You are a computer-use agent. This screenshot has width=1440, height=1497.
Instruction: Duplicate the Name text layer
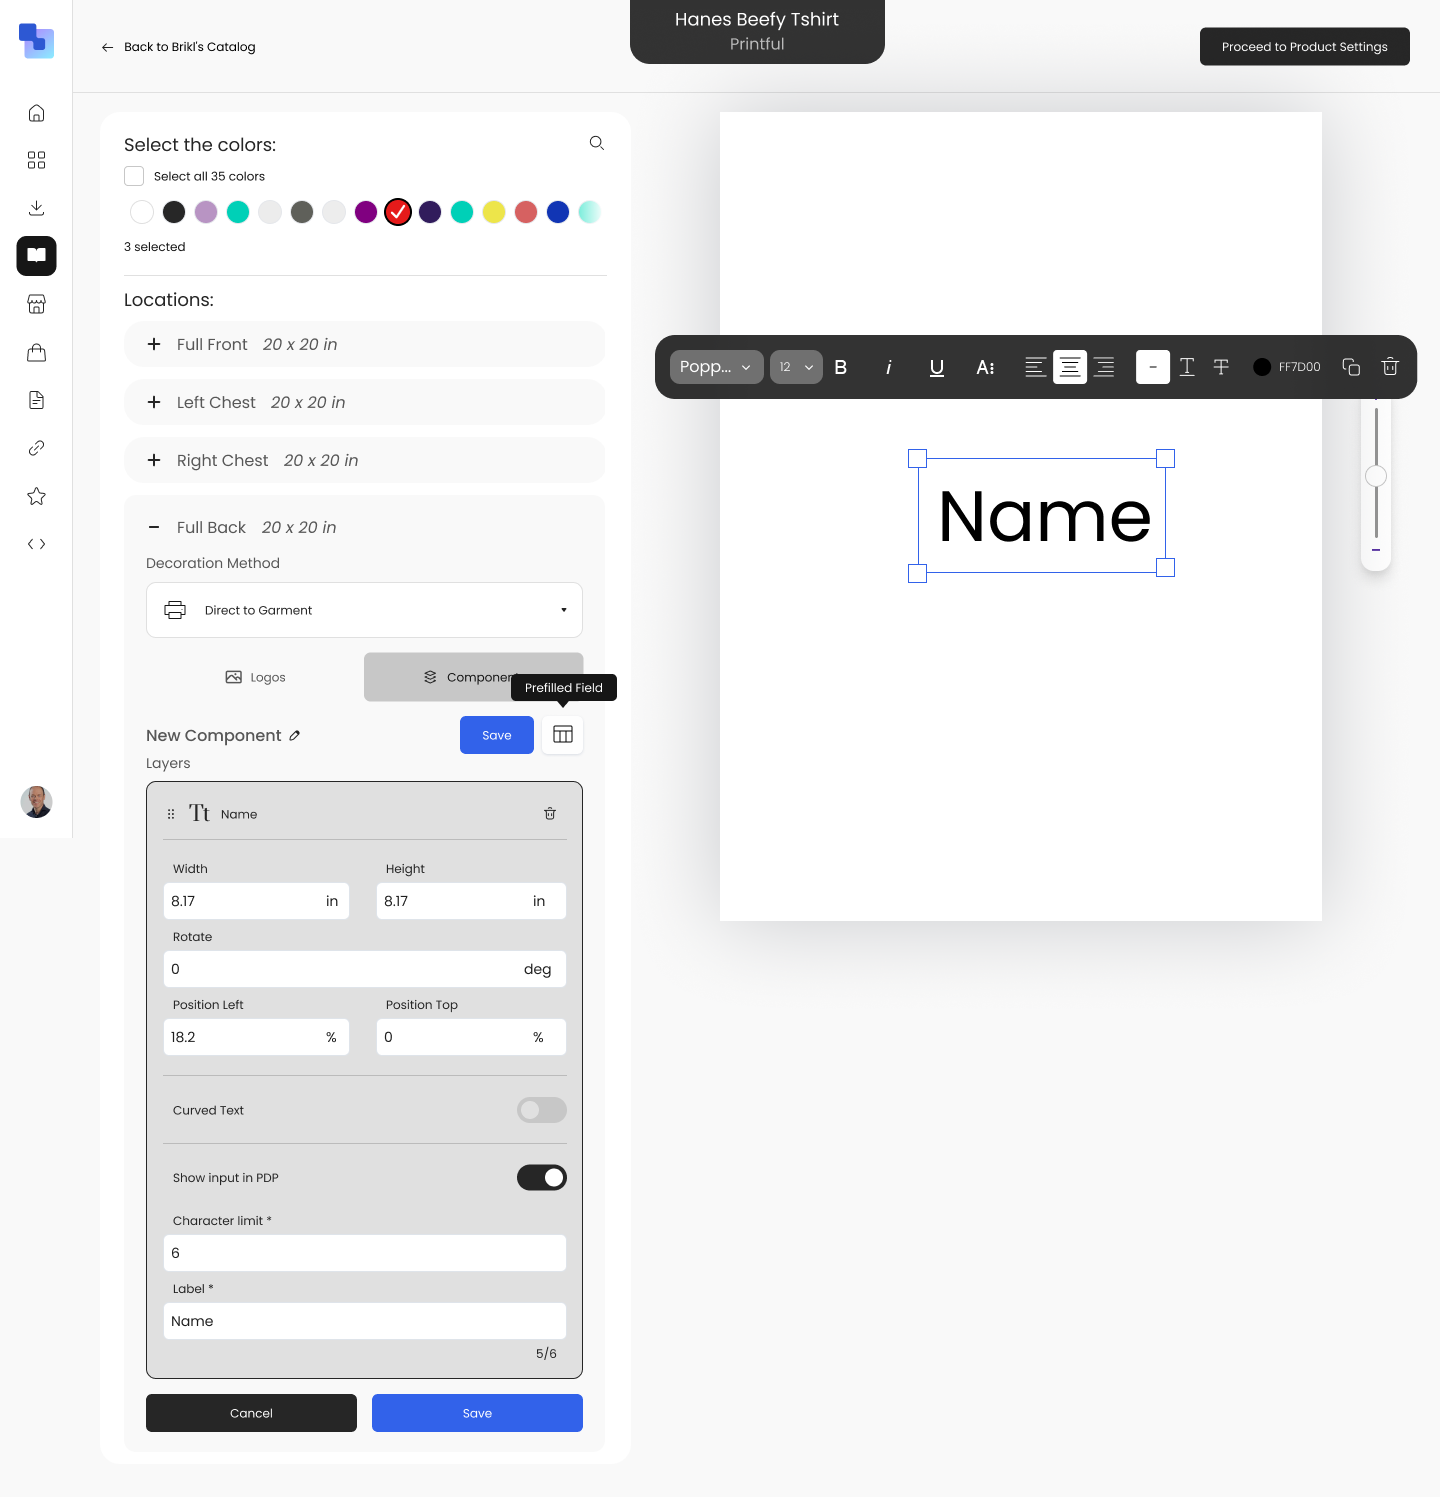click(x=1351, y=367)
